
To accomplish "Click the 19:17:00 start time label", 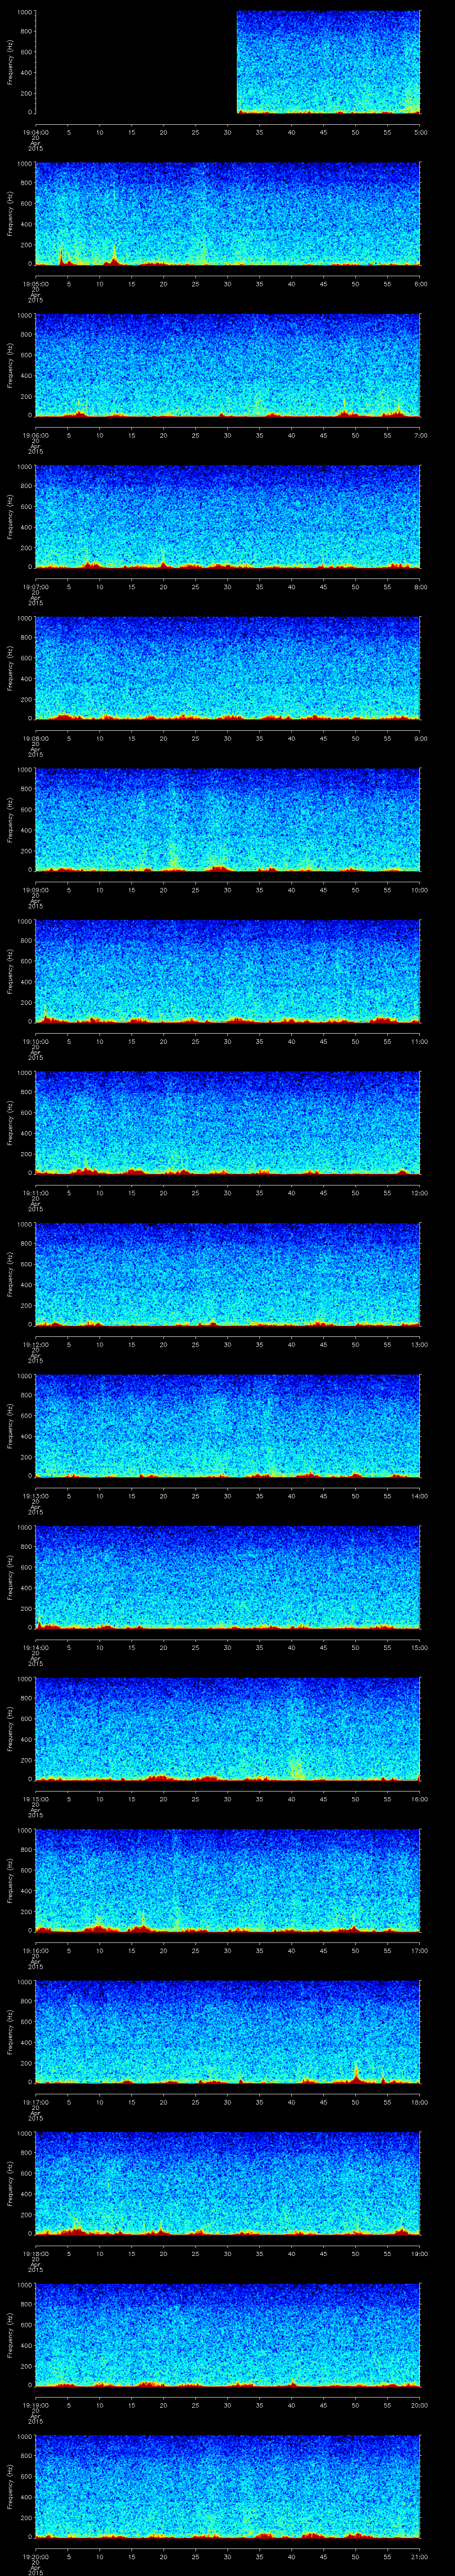I will [x=35, y=2102].
